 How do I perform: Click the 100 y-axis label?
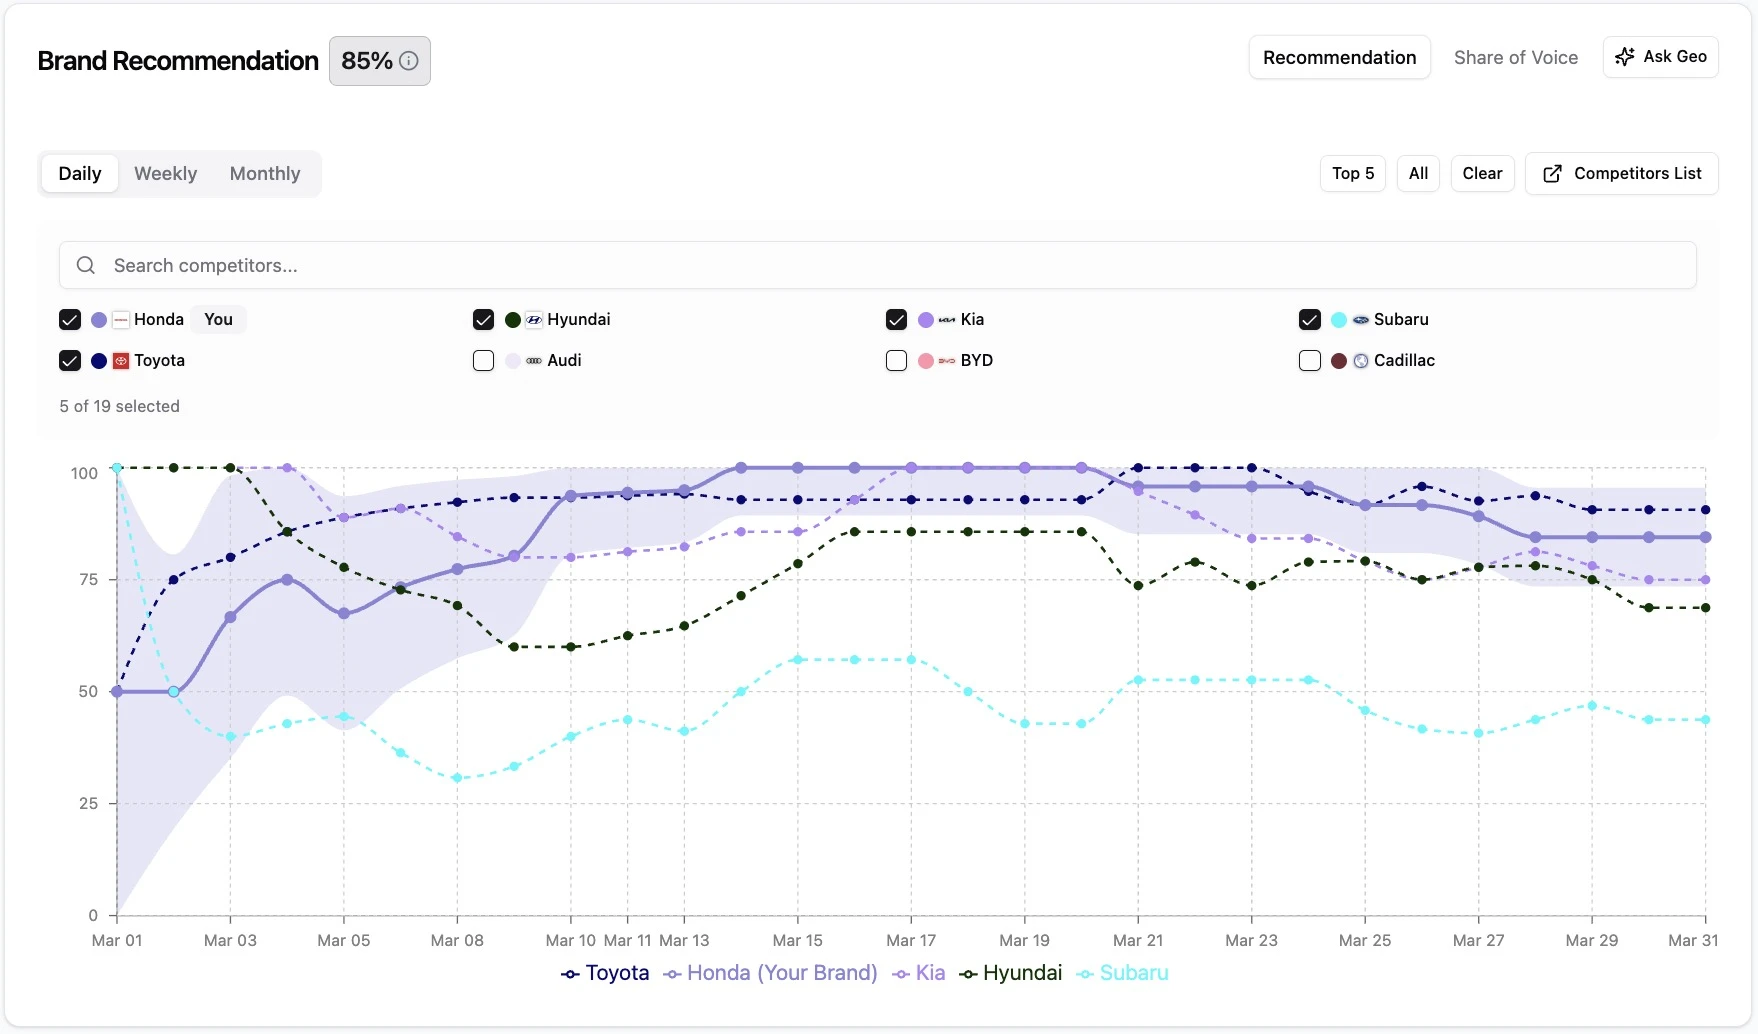pyautogui.click(x=84, y=473)
